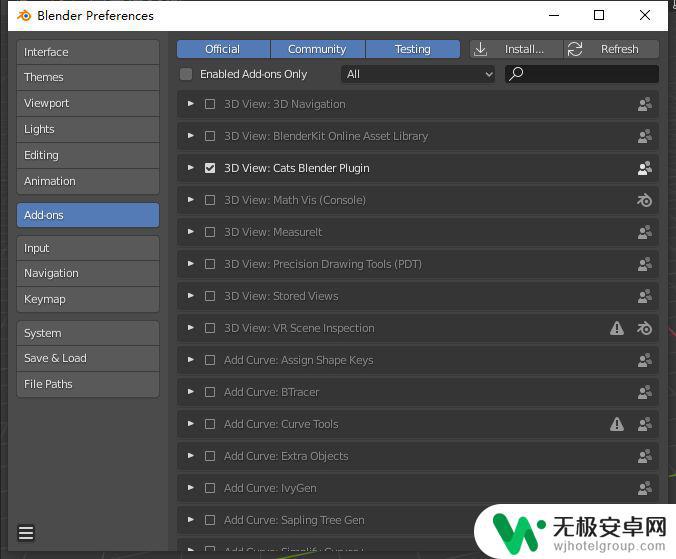
Task: Expand VR Scene Inspection details
Action: [191, 328]
